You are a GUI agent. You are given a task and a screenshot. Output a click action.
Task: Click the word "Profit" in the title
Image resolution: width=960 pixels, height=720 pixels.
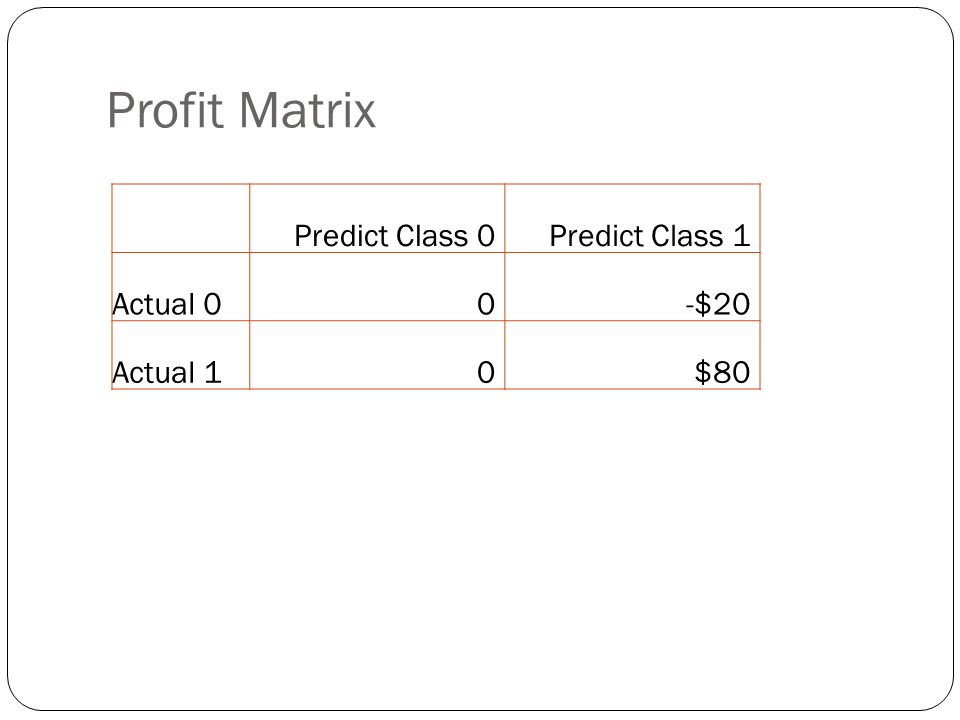[x=165, y=111]
